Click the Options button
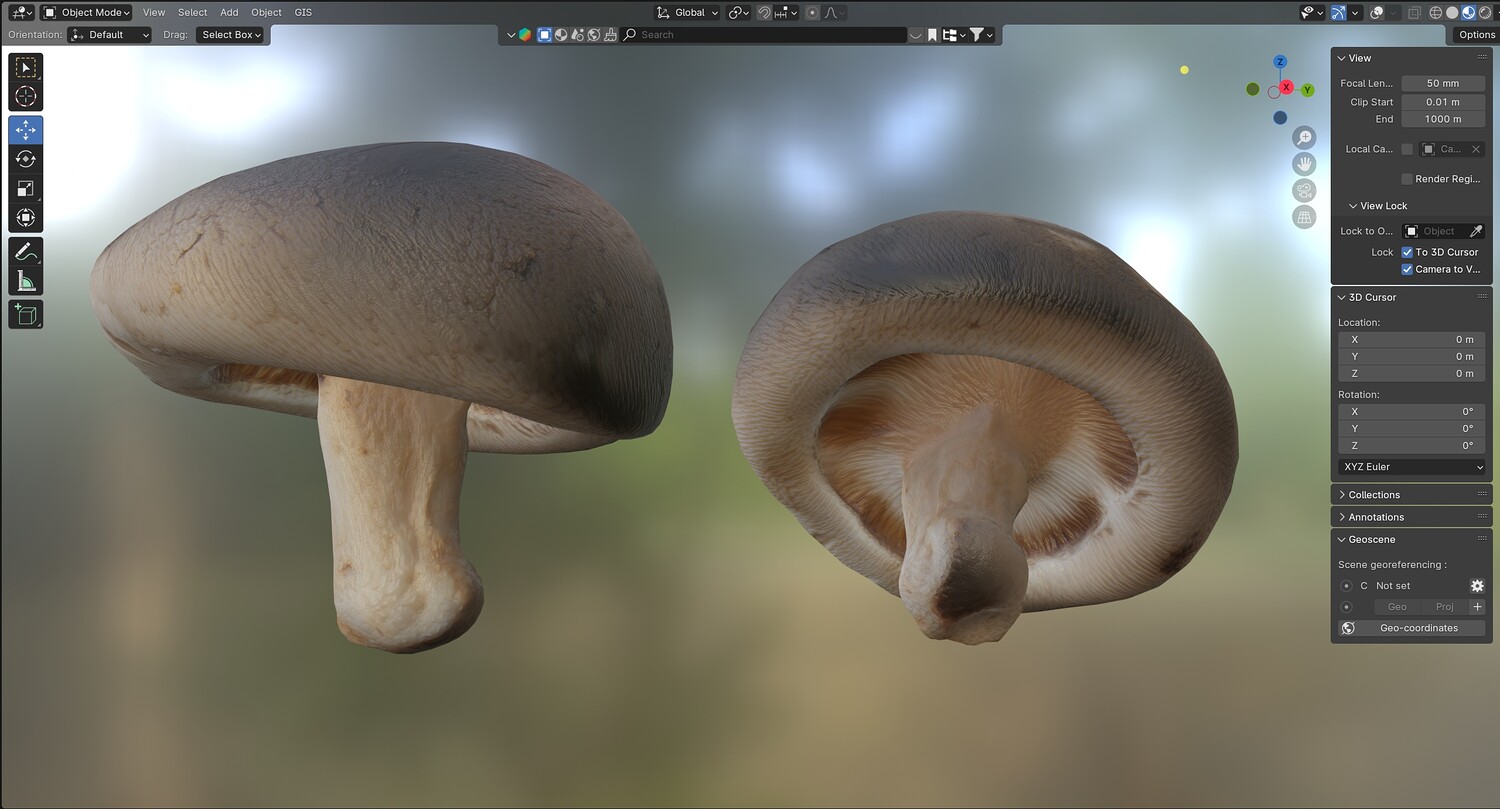Viewport: 1500px width, 809px height. point(1476,35)
